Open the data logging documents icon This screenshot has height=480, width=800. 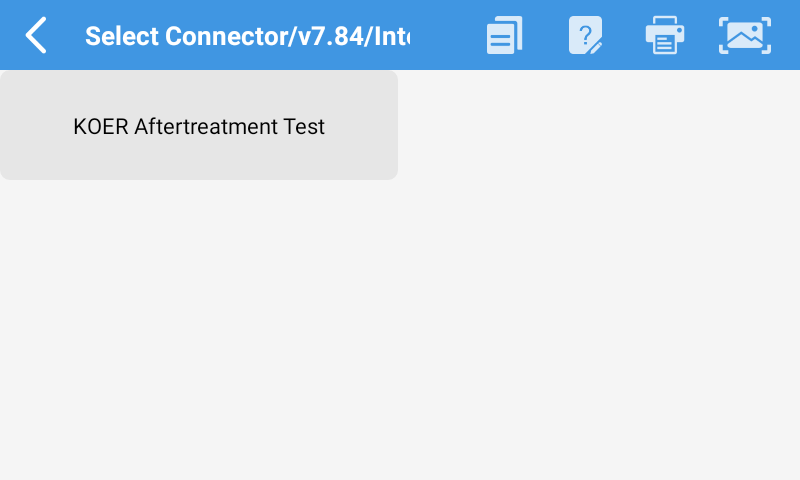505,35
